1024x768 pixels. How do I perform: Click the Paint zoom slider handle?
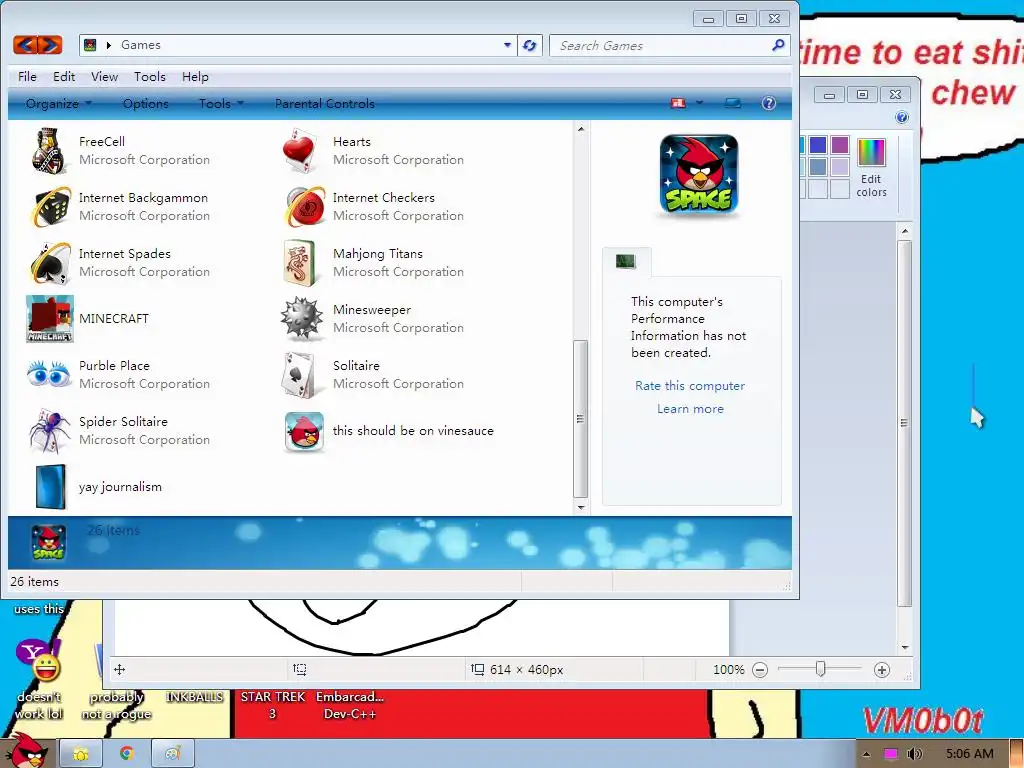[x=821, y=669]
